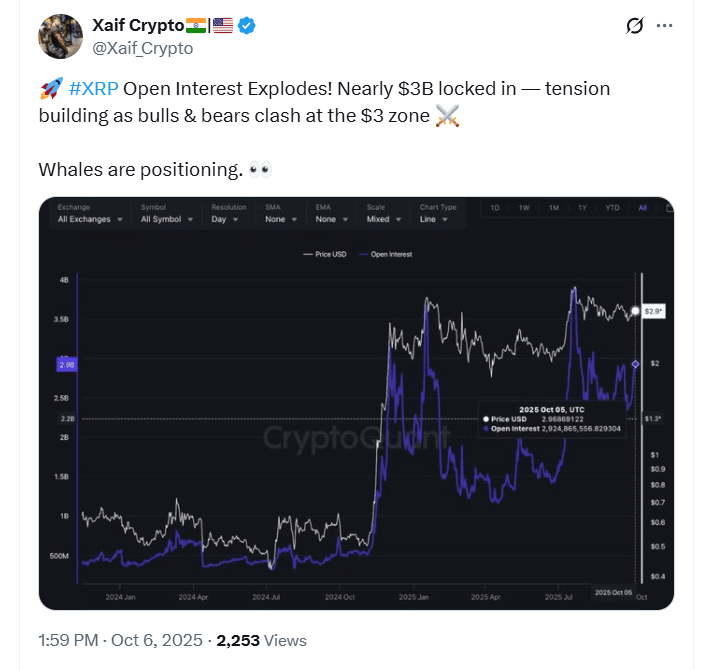Screen dimensions: 707x670
Task: Click the icon right of the All range
Action: (x=670, y=208)
